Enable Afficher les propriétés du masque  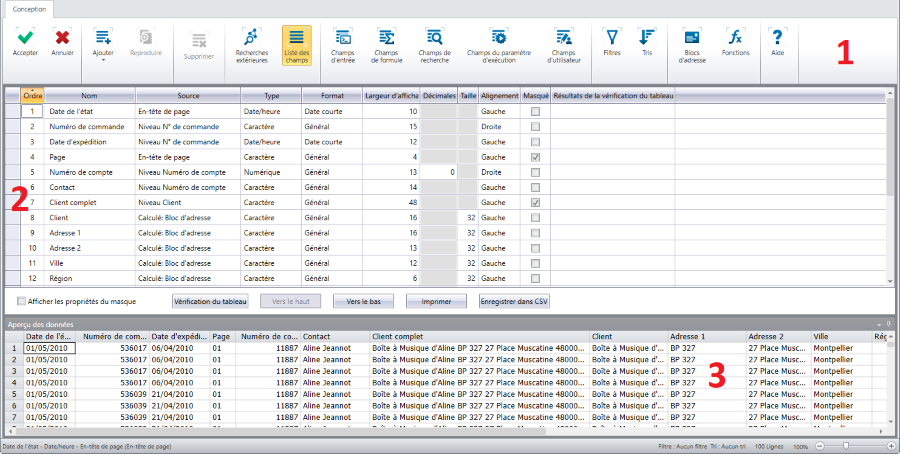coord(22,301)
